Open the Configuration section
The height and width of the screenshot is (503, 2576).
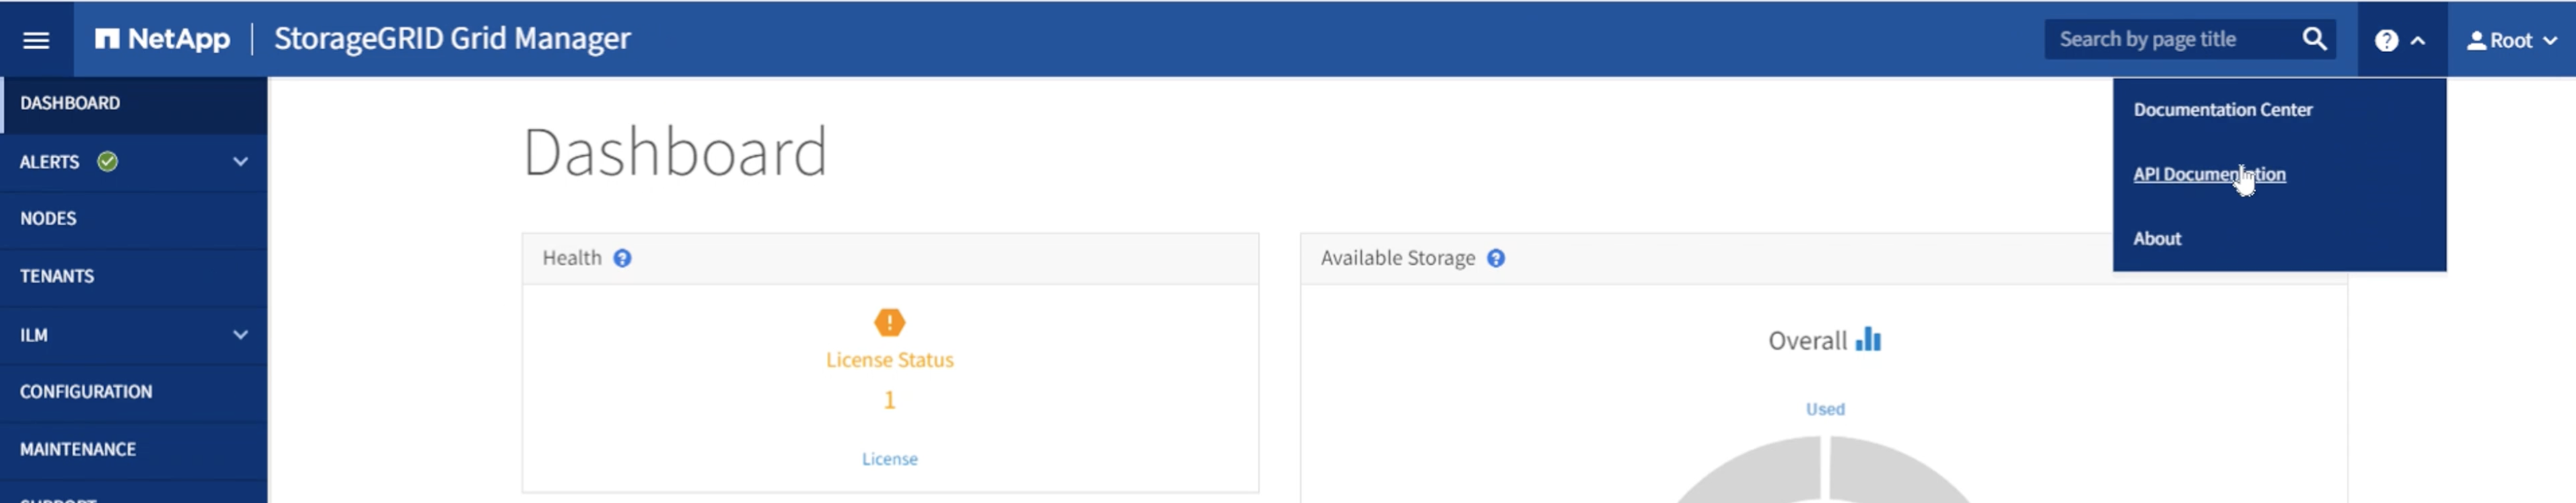click(x=86, y=391)
